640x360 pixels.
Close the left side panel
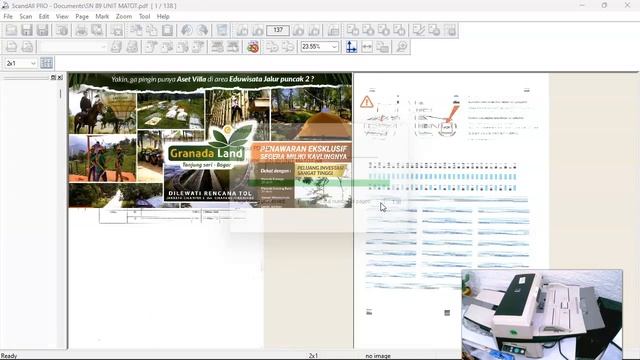(x=60, y=77)
